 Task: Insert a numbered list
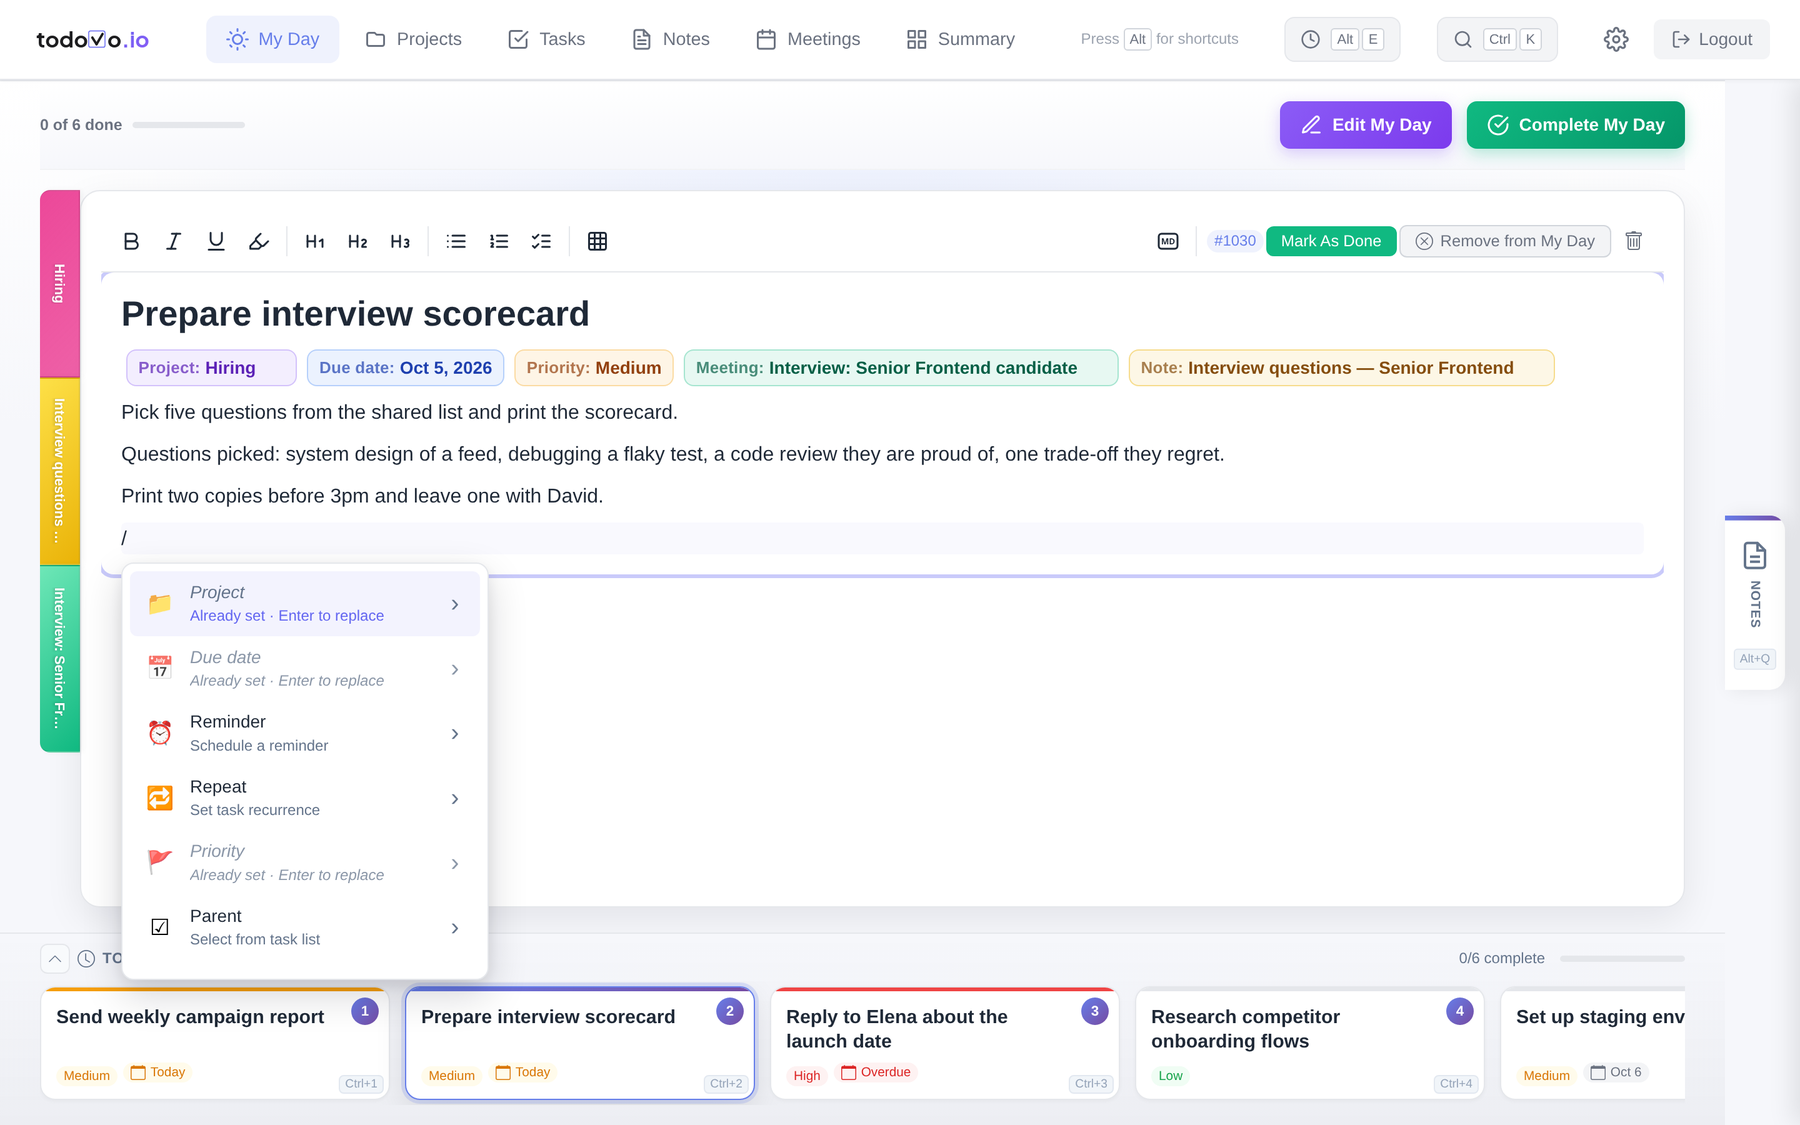tap(499, 241)
